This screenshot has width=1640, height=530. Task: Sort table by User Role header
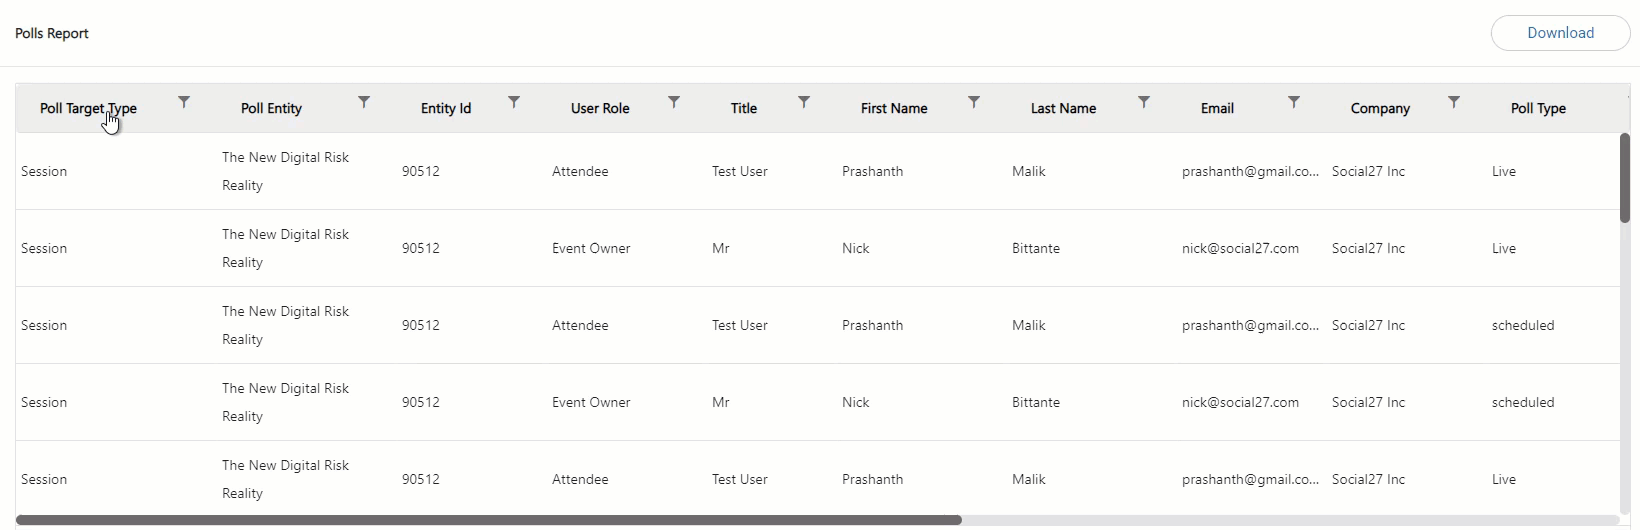tap(600, 108)
